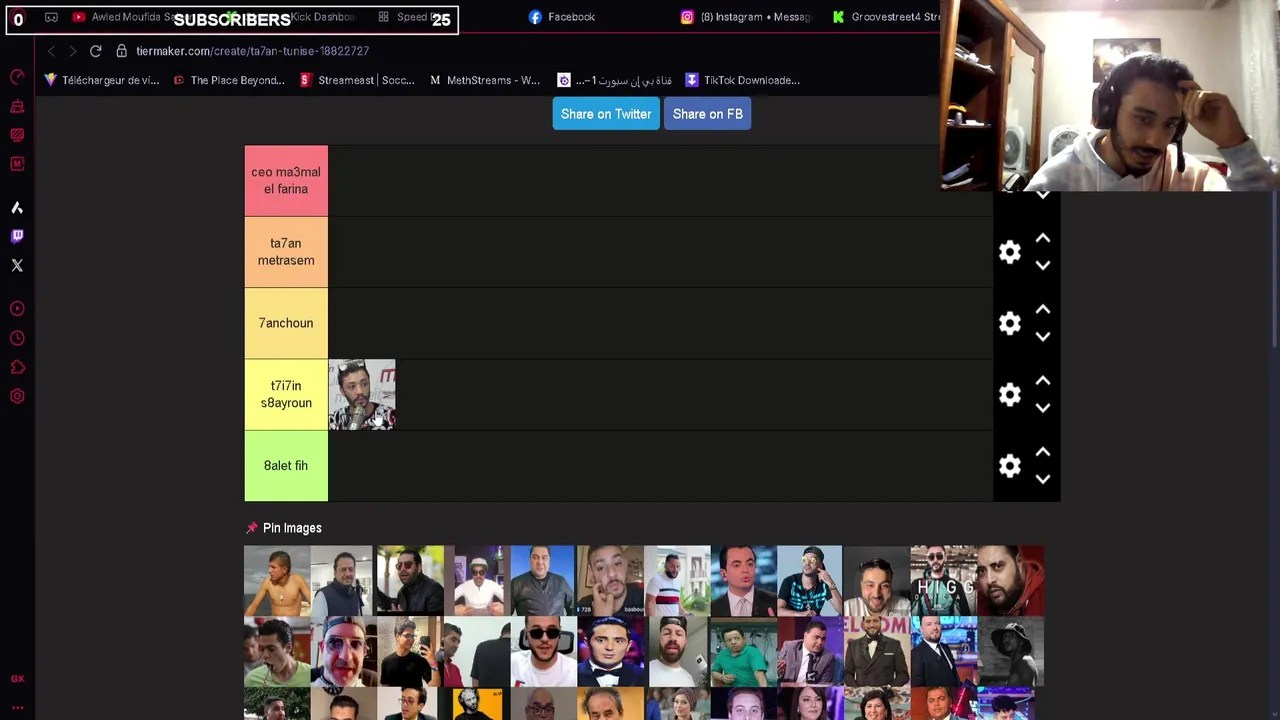The image size is (1280, 720).
Task: Select the man in red-white striped polo thumbnail
Action: (x=677, y=580)
